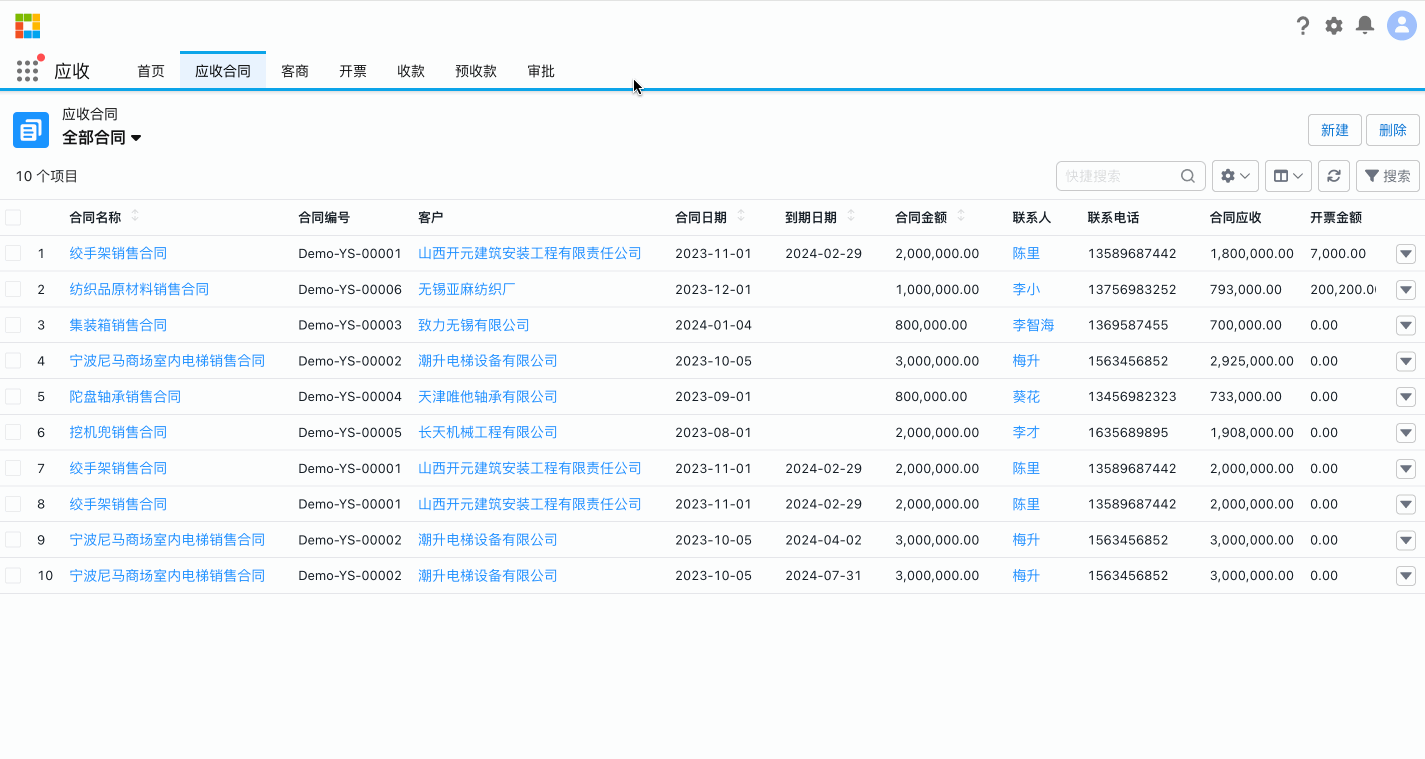Viewport: 1425px width, 759px height.
Task: Toggle the select-all checkbox in the table header
Action: coord(13,216)
